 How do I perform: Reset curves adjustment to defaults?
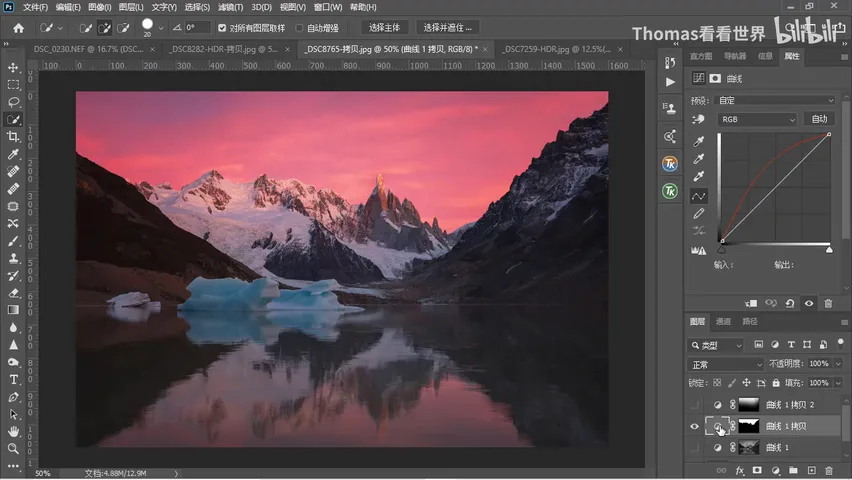click(790, 303)
